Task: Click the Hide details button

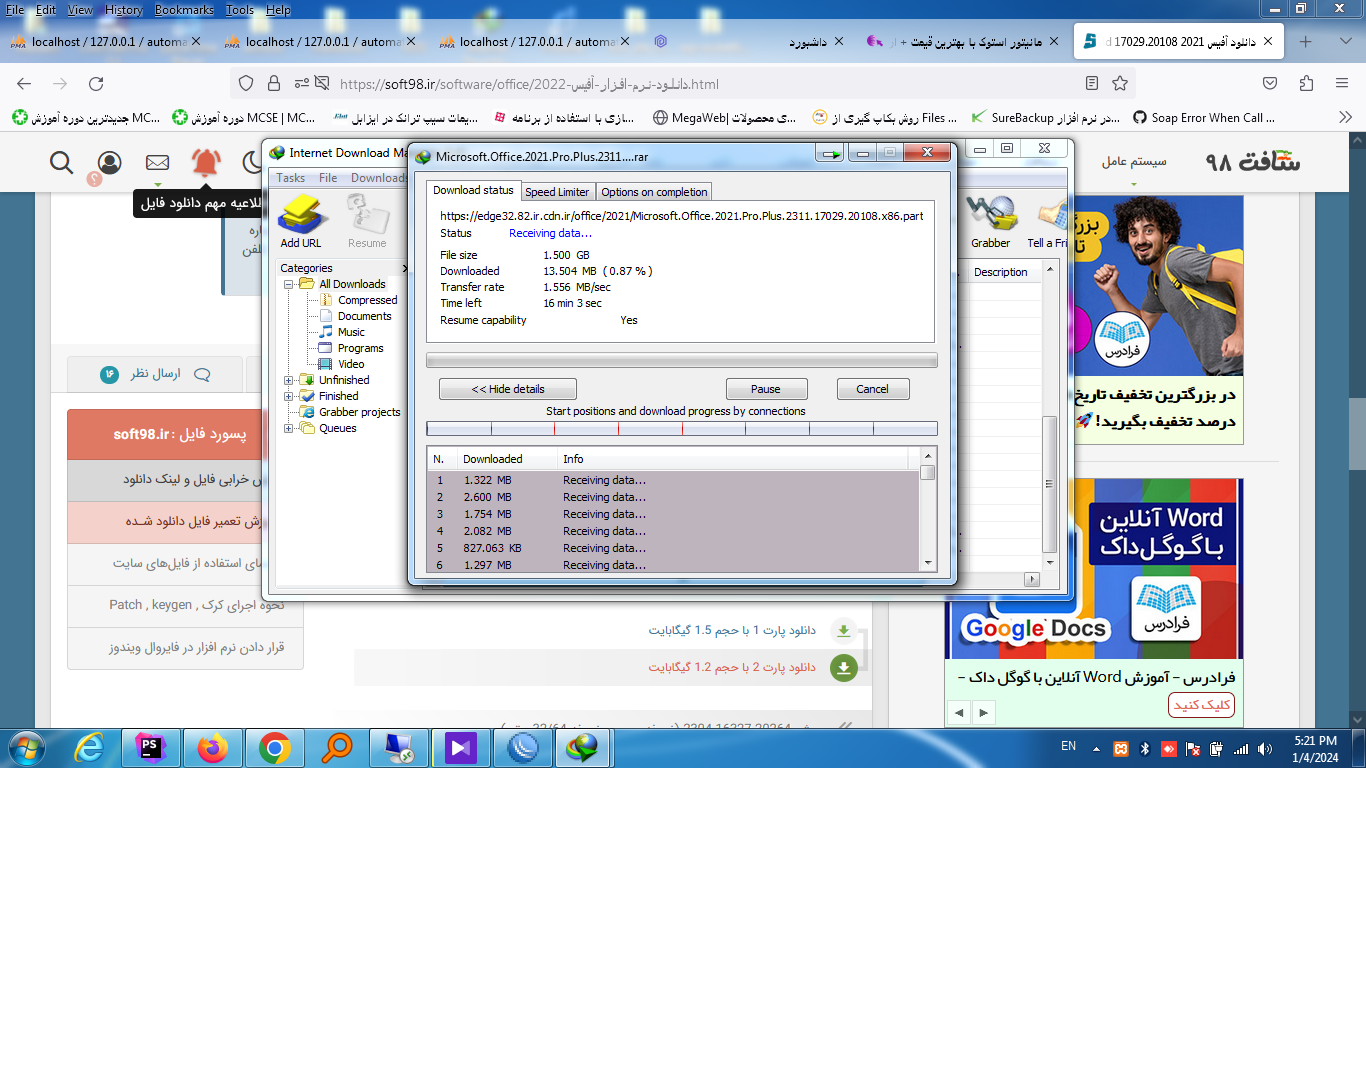Action: tap(508, 389)
